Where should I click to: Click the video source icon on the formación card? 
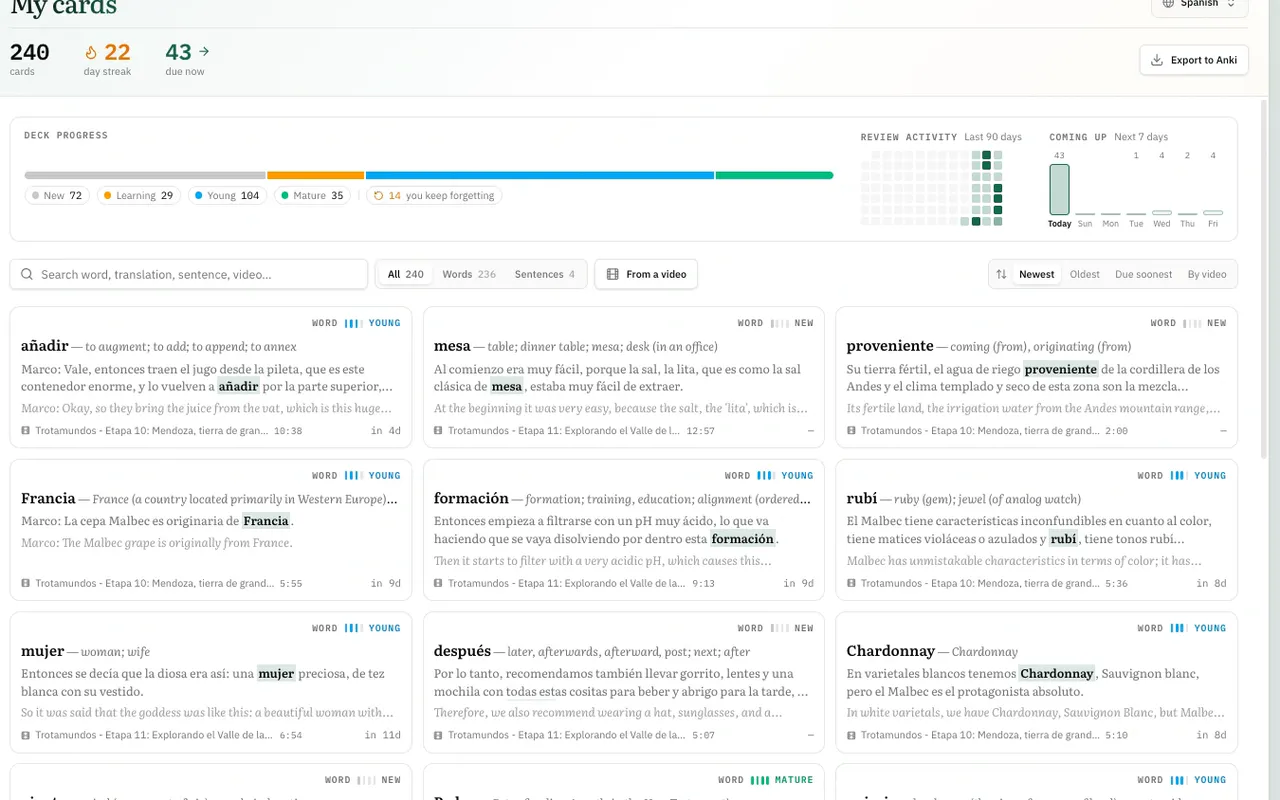pos(438,583)
